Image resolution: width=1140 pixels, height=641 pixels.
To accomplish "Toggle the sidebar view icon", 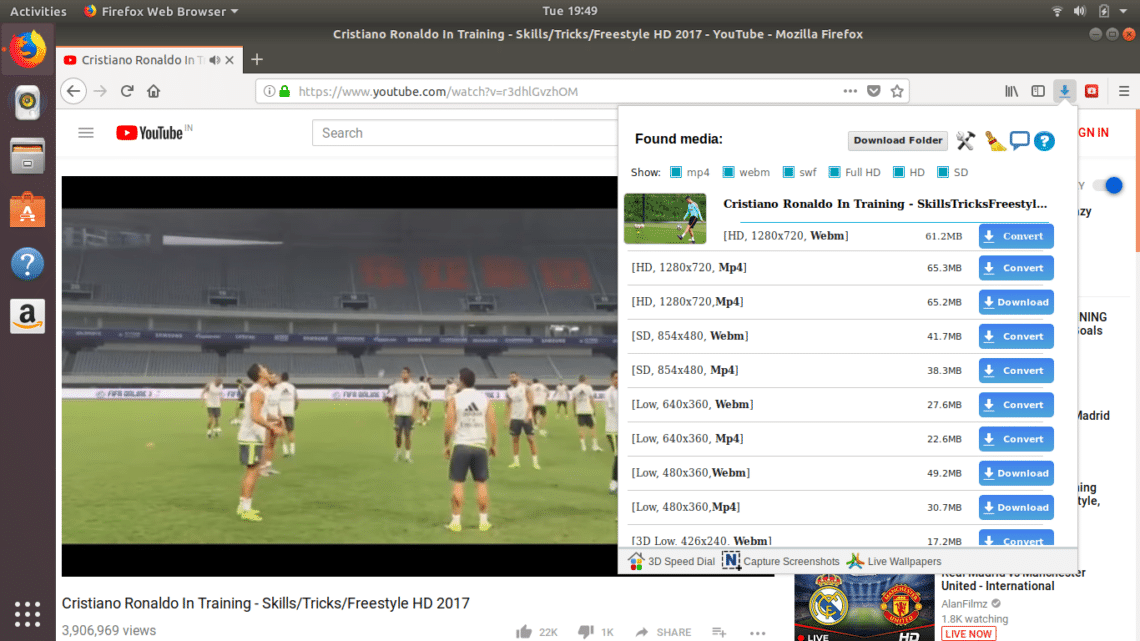I will pos(1037,91).
